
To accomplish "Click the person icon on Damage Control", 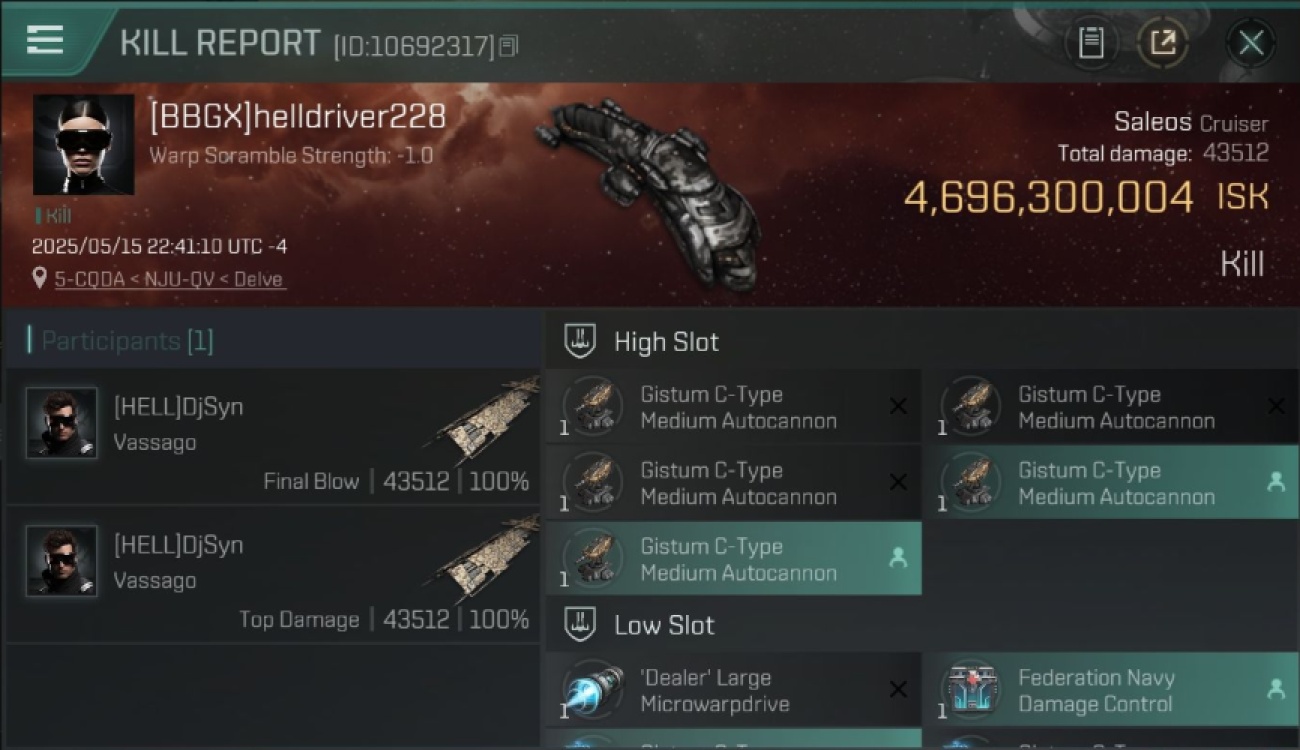I will coord(1276,689).
